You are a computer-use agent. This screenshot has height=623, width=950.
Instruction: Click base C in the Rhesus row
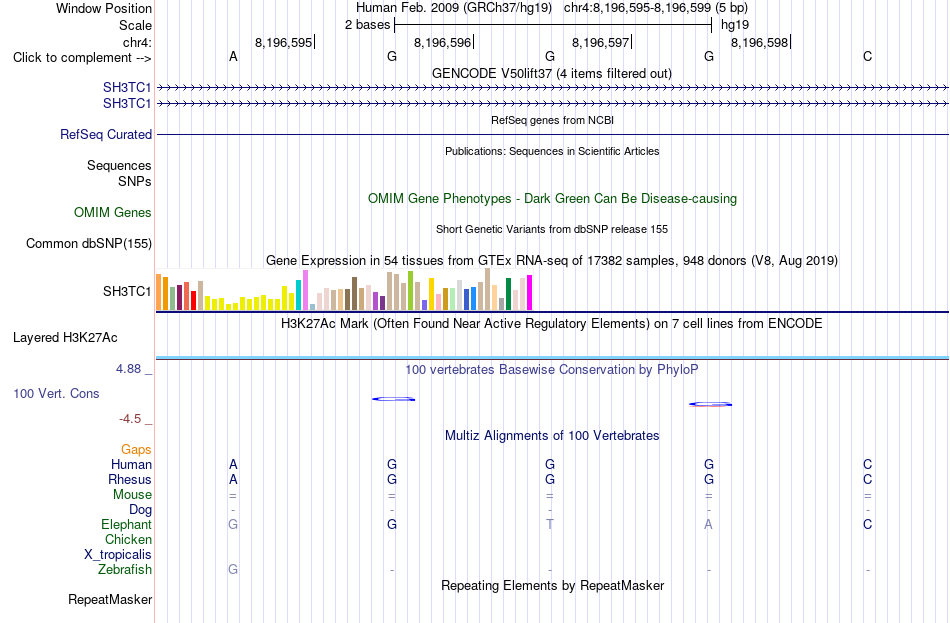pyautogui.click(x=868, y=479)
